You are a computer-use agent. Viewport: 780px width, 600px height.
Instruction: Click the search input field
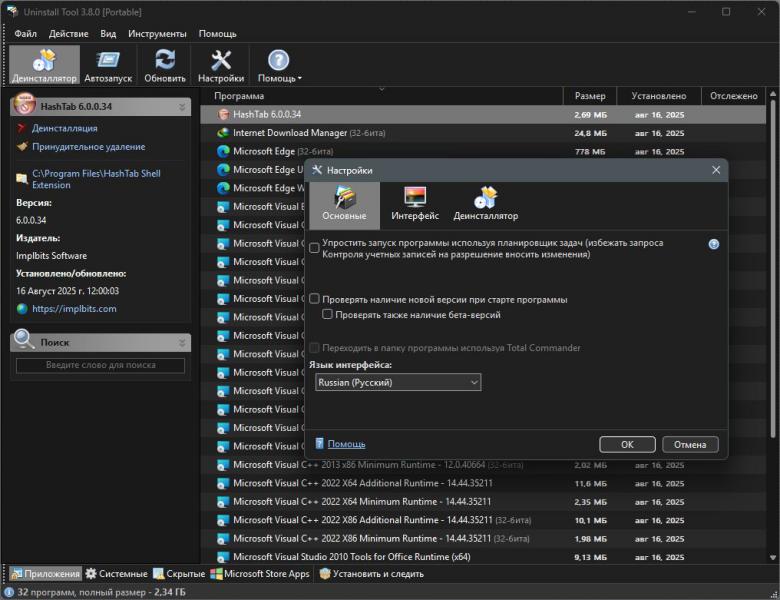[x=100, y=365]
